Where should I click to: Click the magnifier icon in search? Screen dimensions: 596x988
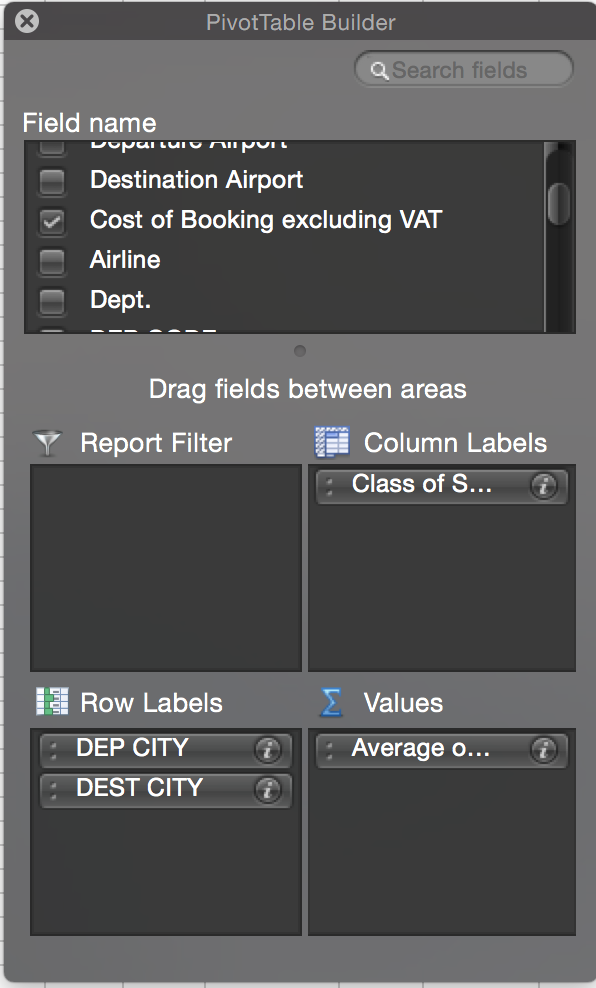point(379,71)
